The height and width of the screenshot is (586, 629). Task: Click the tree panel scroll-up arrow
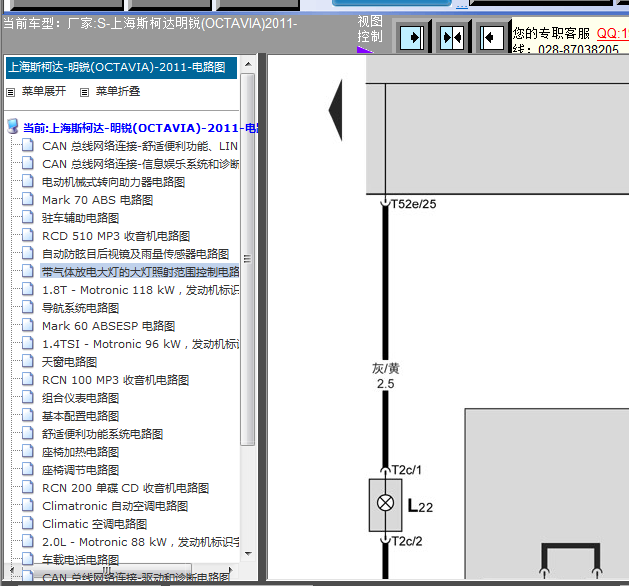248,64
